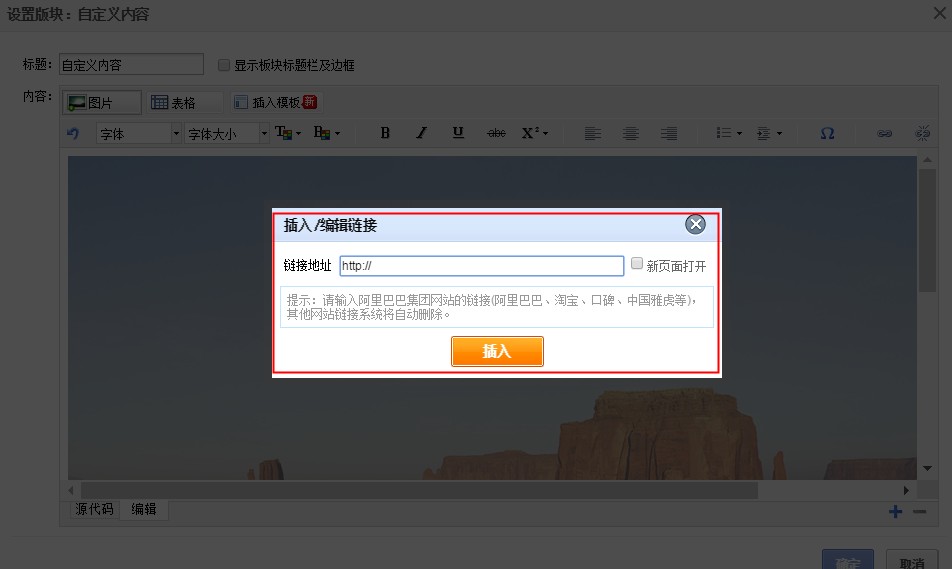Expand the 字体大小 size dropdown
Image resolution: width=952 pixels, height=569 pixels.
[x=227, y=133]
